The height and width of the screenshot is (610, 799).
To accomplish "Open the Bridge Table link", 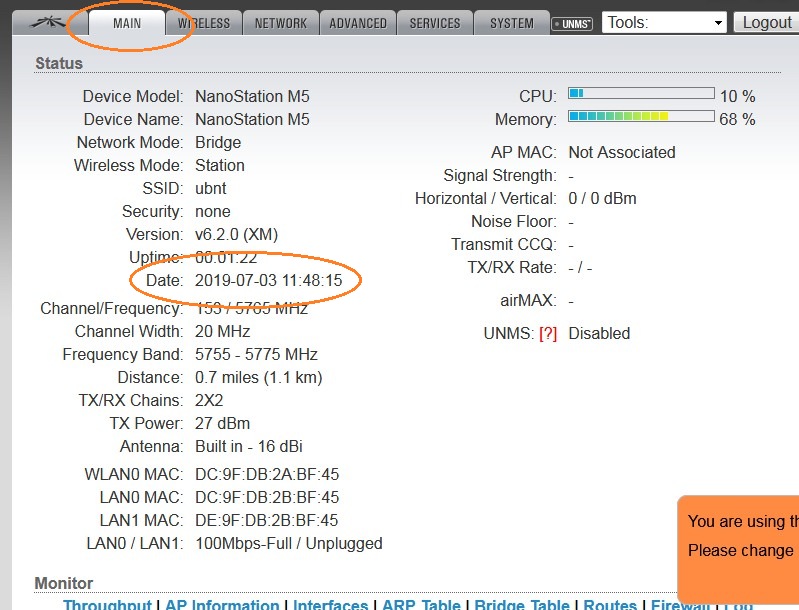I will tap(522, 604).
